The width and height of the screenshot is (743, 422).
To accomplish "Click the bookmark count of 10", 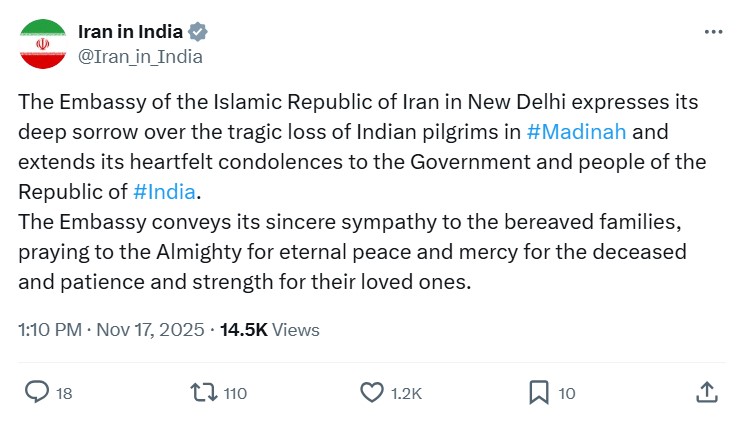I will 567,393.
